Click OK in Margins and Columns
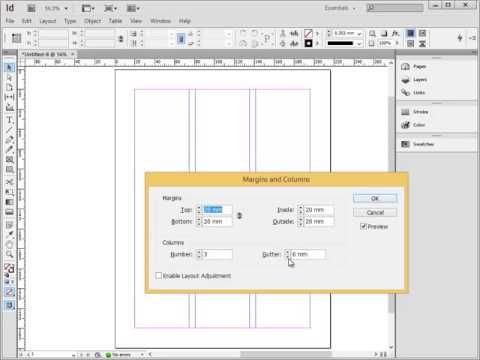480x360 pixels. click(x=375, y=198)
